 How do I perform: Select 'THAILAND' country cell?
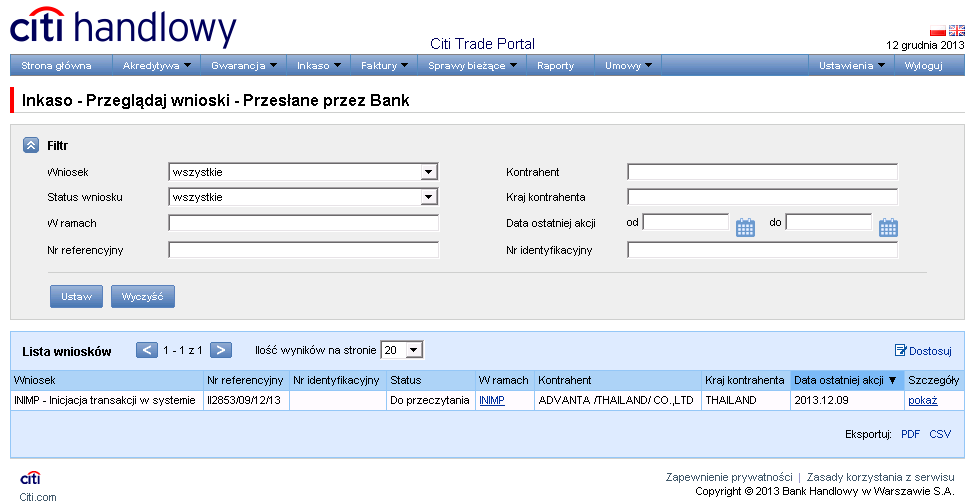pyautogui.click(x=746, y=400)
